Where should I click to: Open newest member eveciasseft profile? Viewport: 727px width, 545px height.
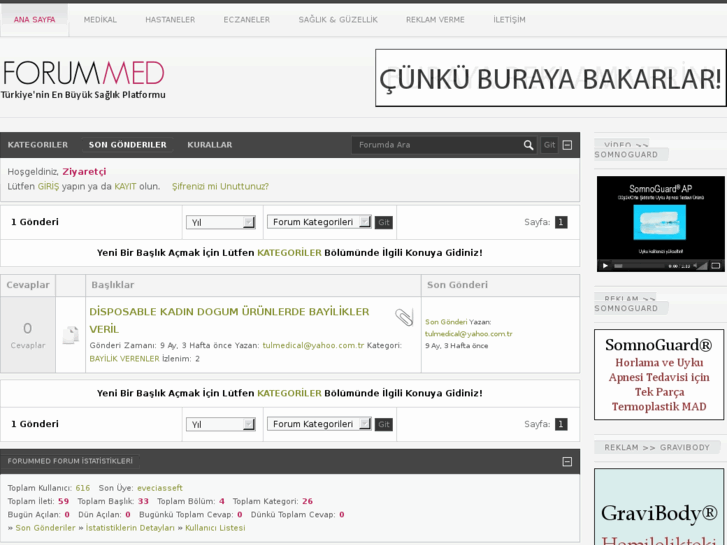159,488
